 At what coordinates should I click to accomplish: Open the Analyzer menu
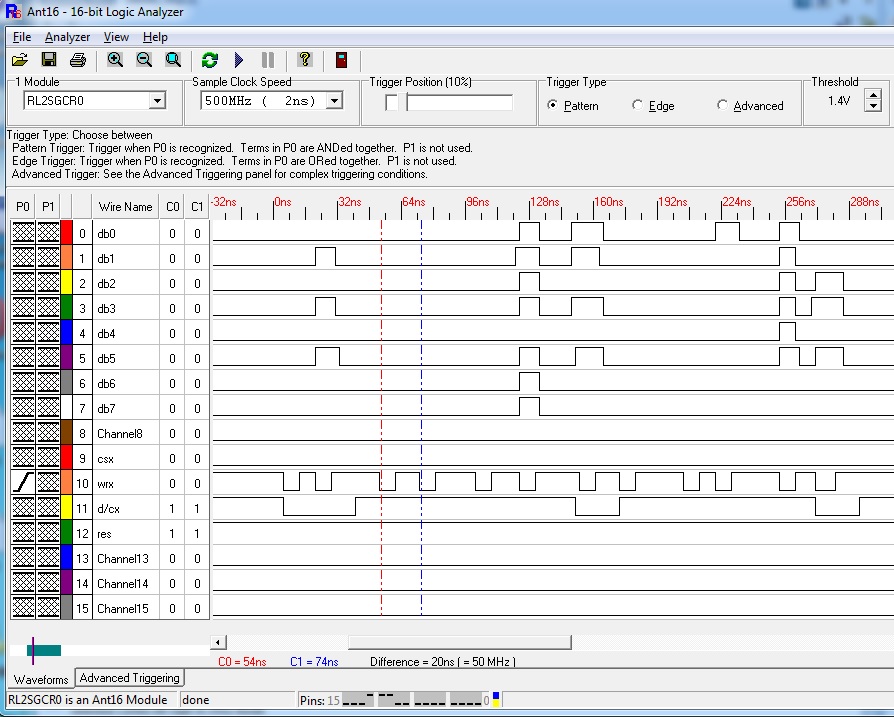click(x=67, y=37)
